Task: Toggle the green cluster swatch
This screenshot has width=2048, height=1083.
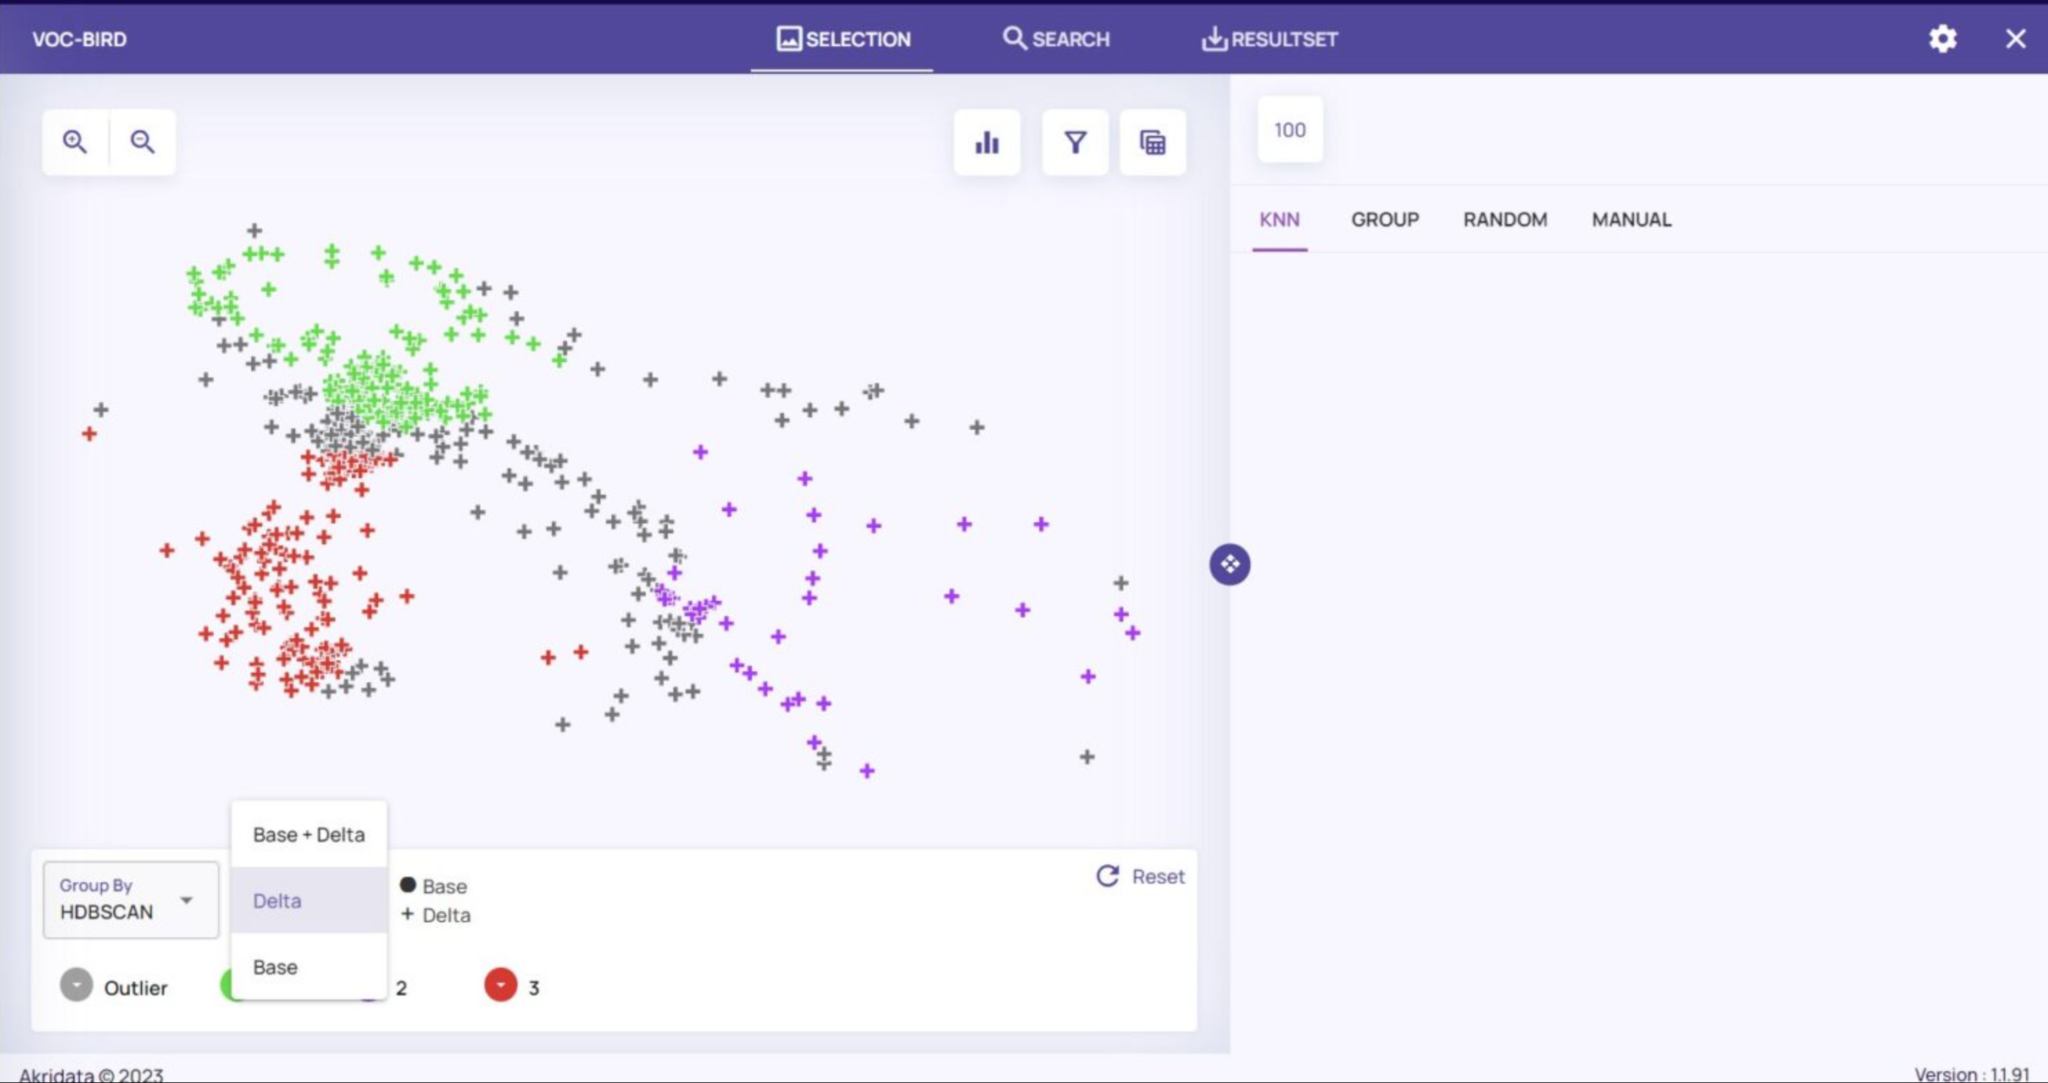Action: (x=225, y=986)
